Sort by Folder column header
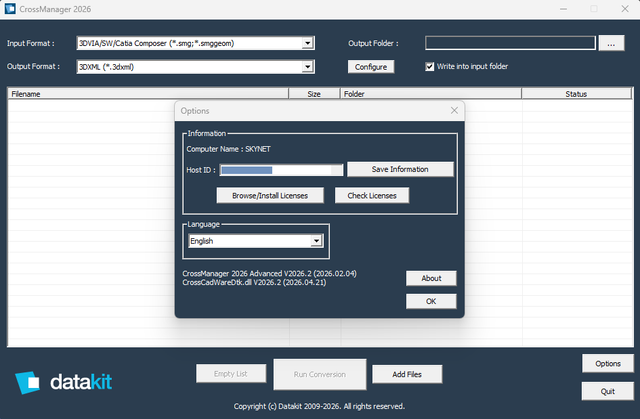 431,94
